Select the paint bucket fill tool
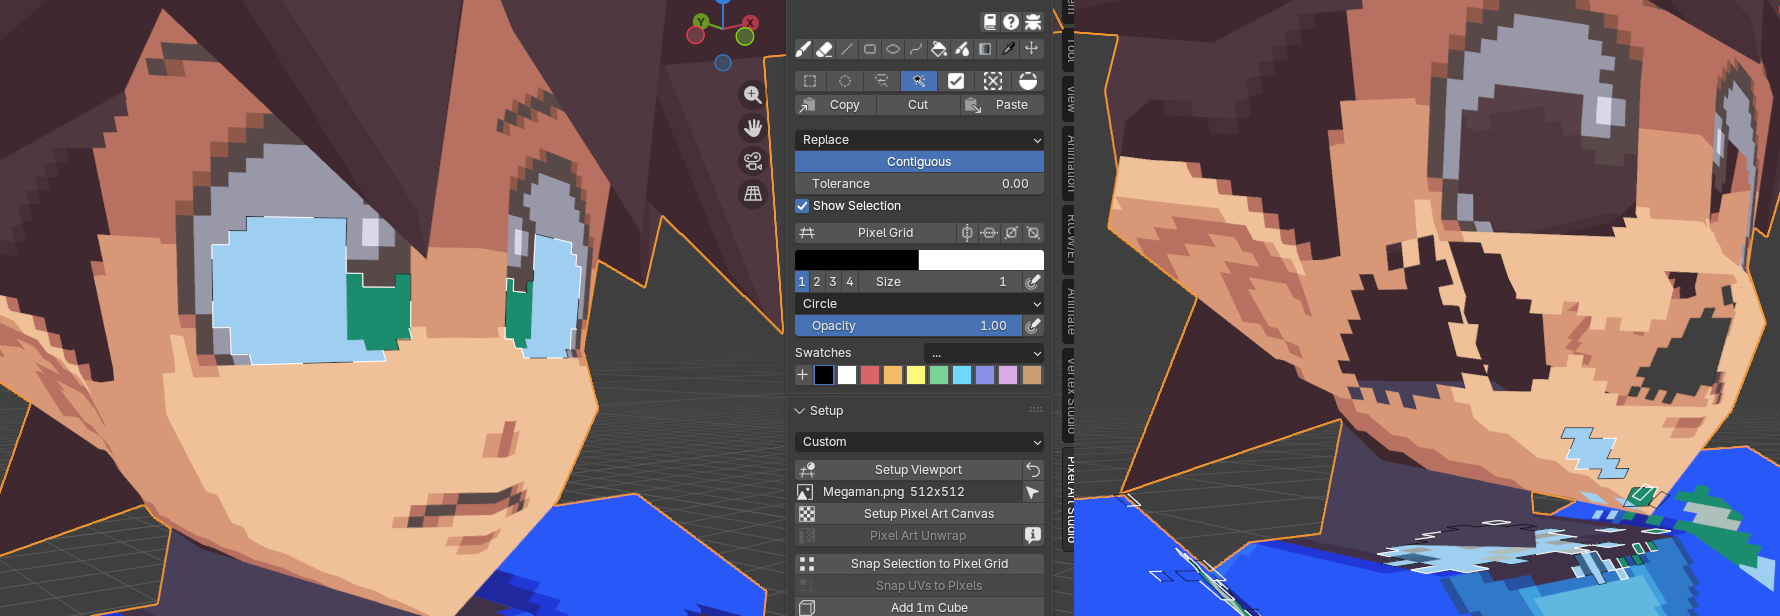 (x=939, y=49)
